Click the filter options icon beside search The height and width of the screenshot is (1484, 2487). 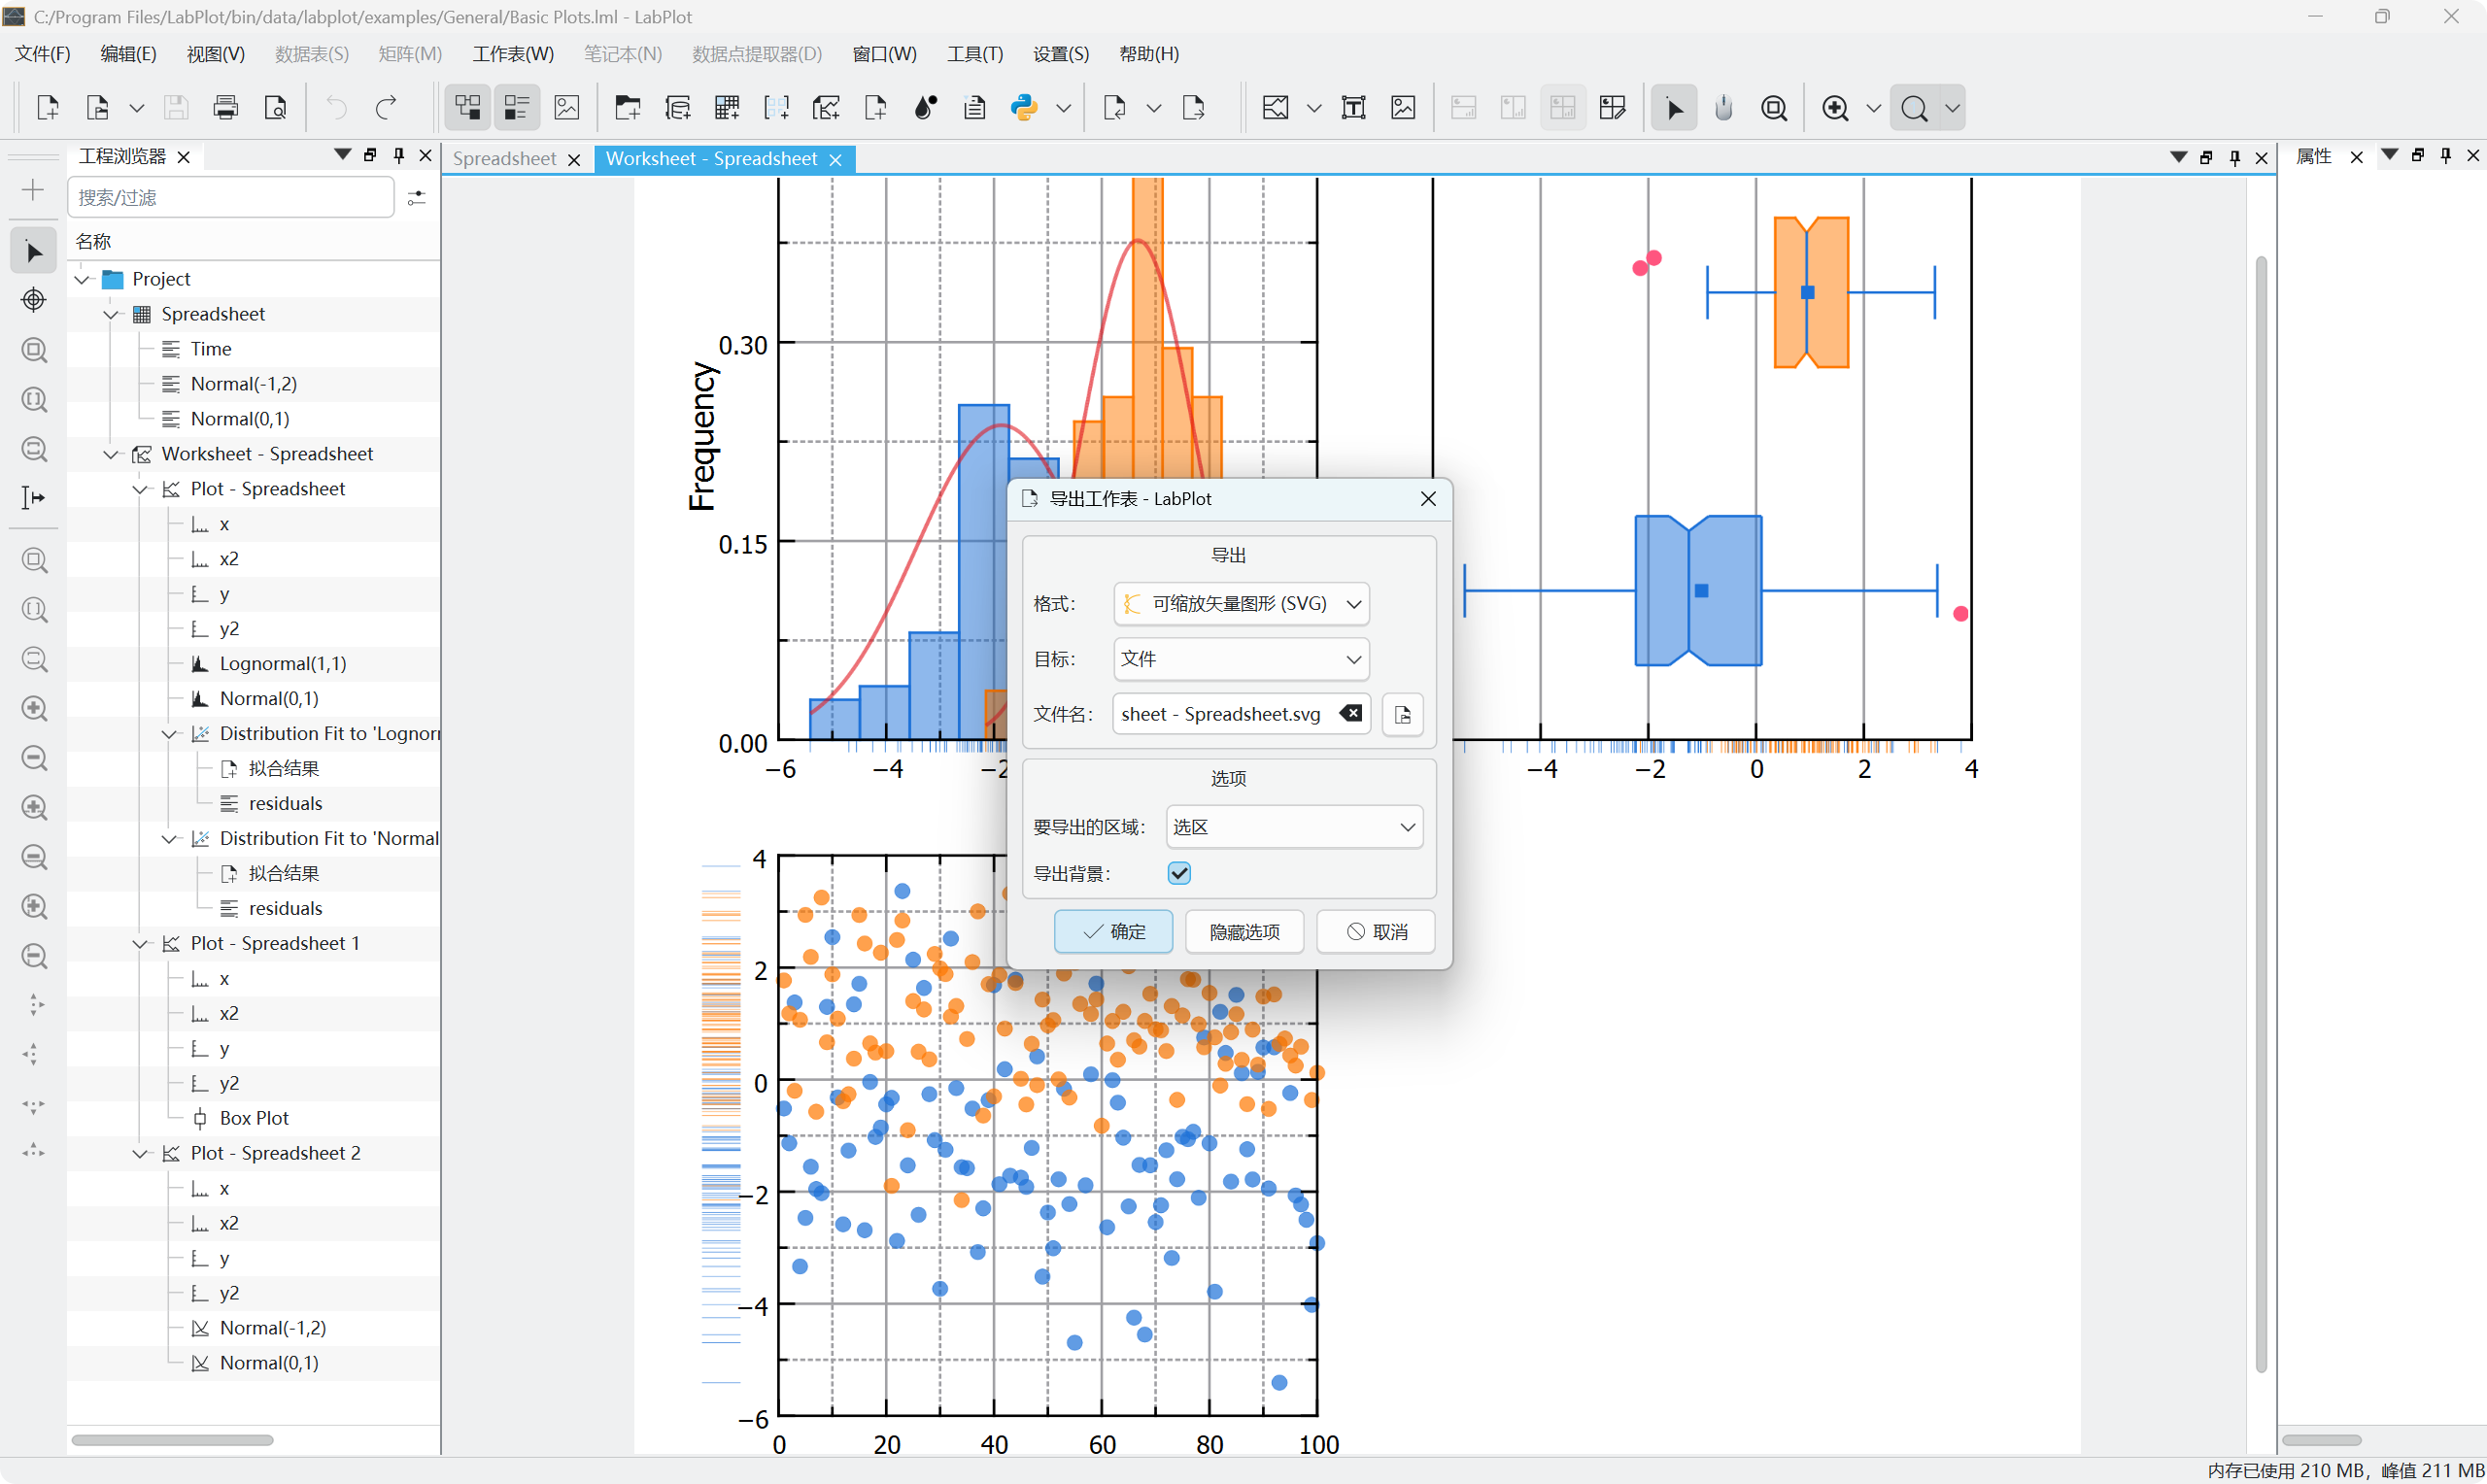tap(417, 198)
